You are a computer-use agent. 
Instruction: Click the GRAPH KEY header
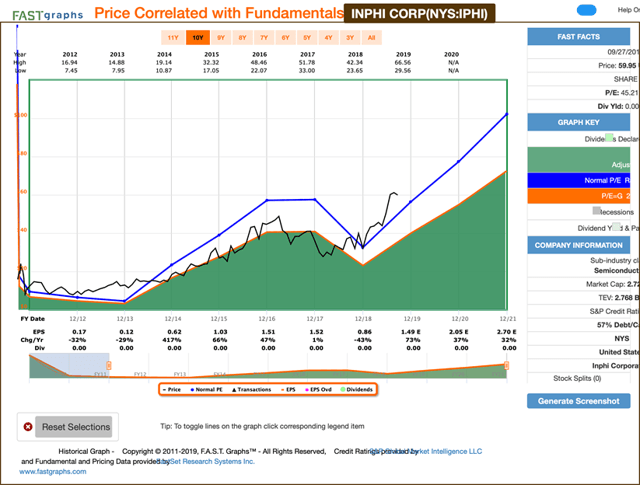[578, 122]
